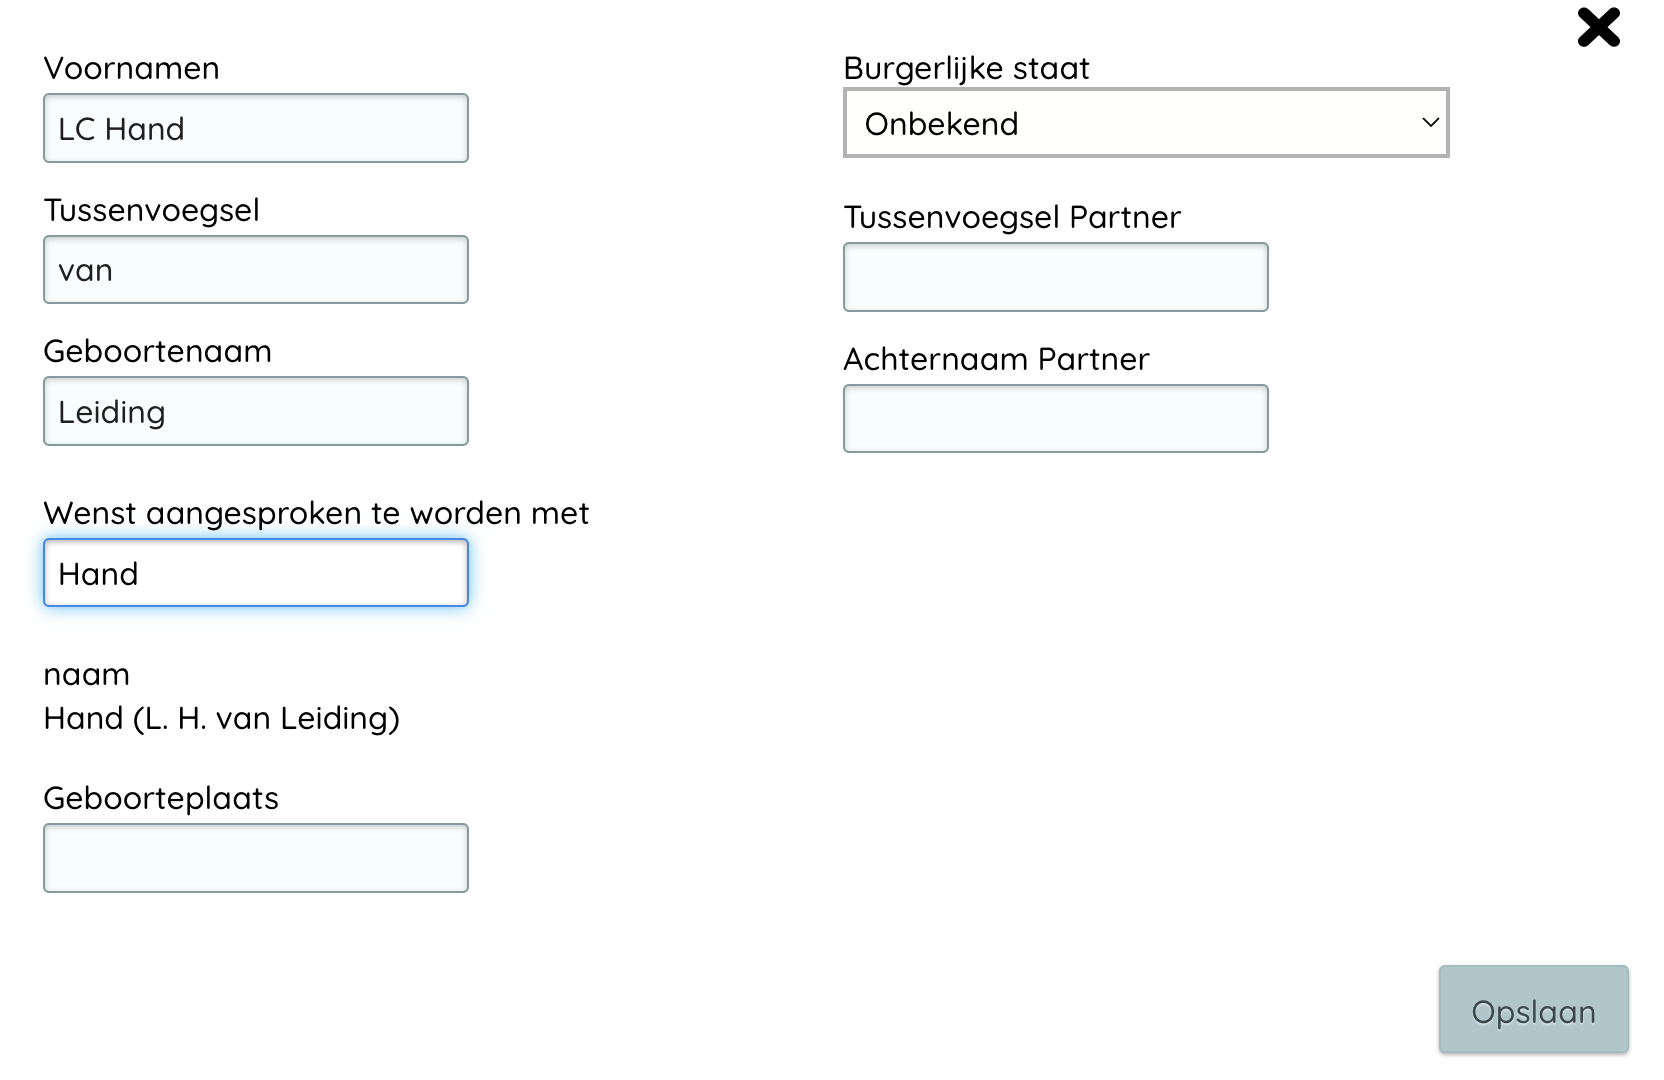Click the Burgerlijke staat label
1664x1080 pixels.
pos(966,68)
